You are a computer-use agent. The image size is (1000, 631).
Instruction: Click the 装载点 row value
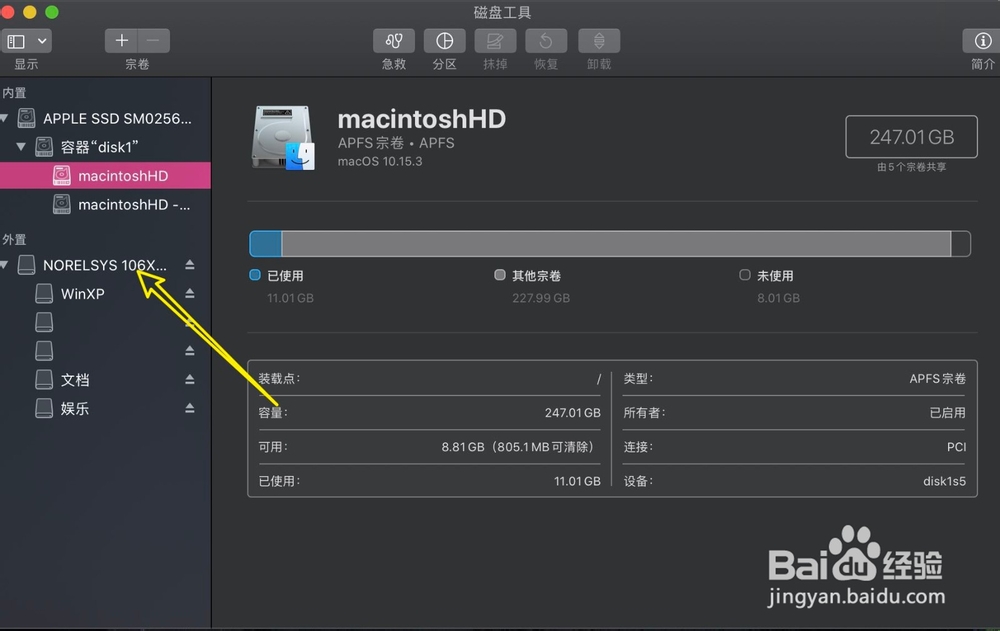(598, 379)
